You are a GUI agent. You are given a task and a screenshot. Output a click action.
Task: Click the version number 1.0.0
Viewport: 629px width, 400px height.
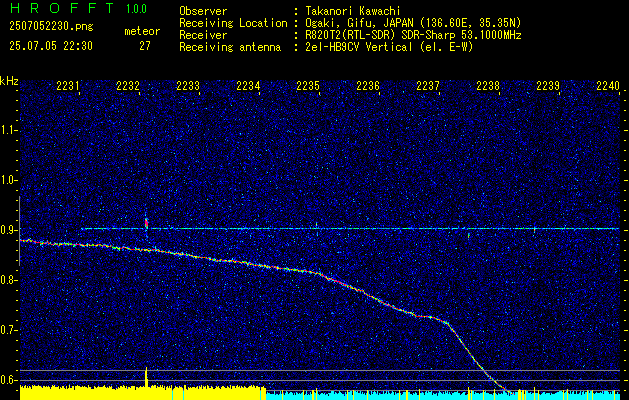136,9
